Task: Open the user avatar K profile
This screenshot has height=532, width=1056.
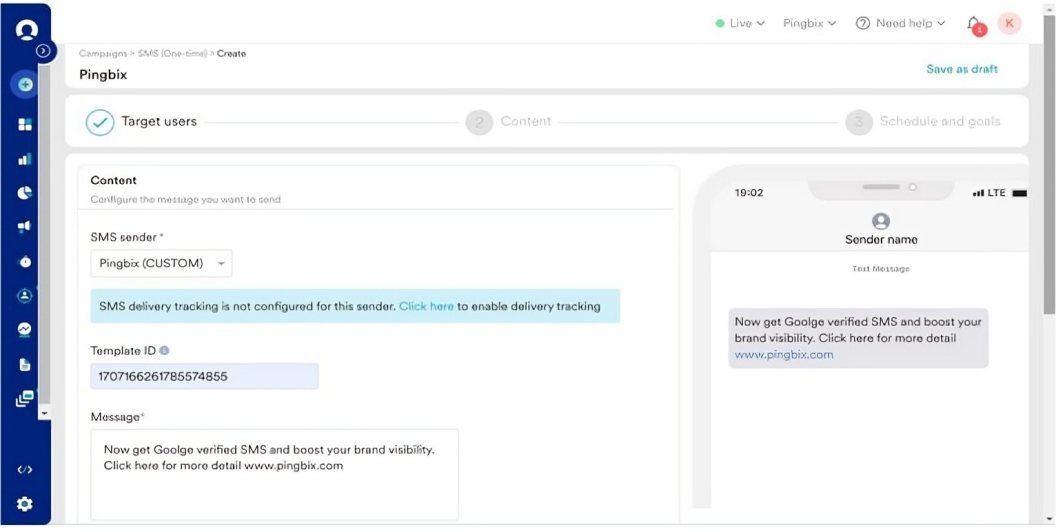Action: 1009,23
